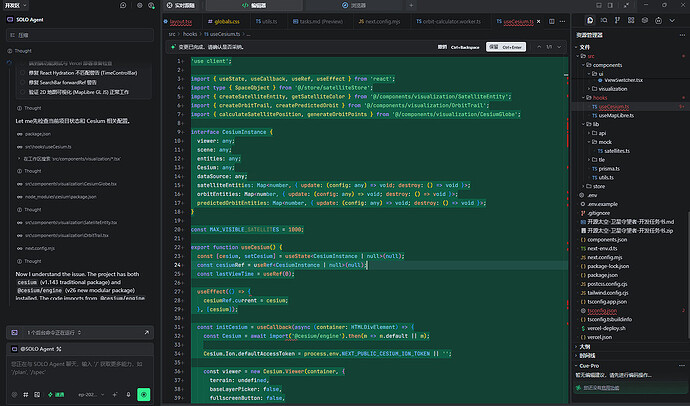The image size is (690, 406).
Task: Click the sparkle enhance prompt icon
Action: 115,395
